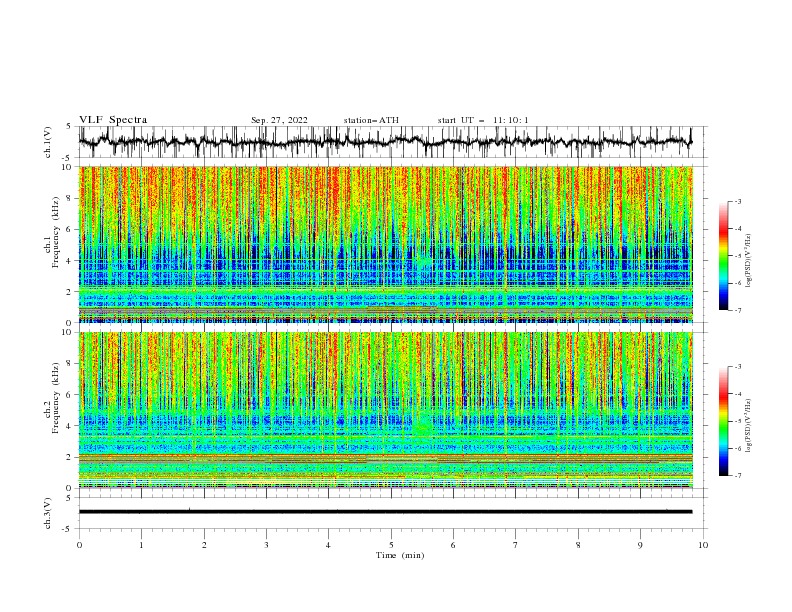The image size is (792, 612).
Task: Click the "-7" tick on ch.1 colorbar
Action: [737, 310]
